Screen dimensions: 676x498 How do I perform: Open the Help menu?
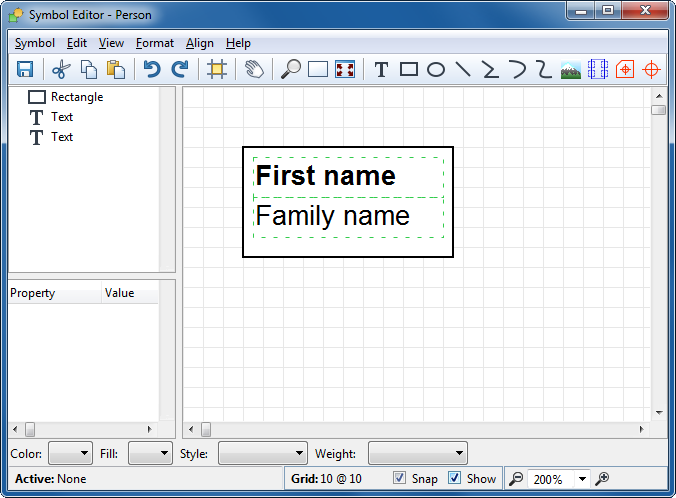tap(238, 43)
